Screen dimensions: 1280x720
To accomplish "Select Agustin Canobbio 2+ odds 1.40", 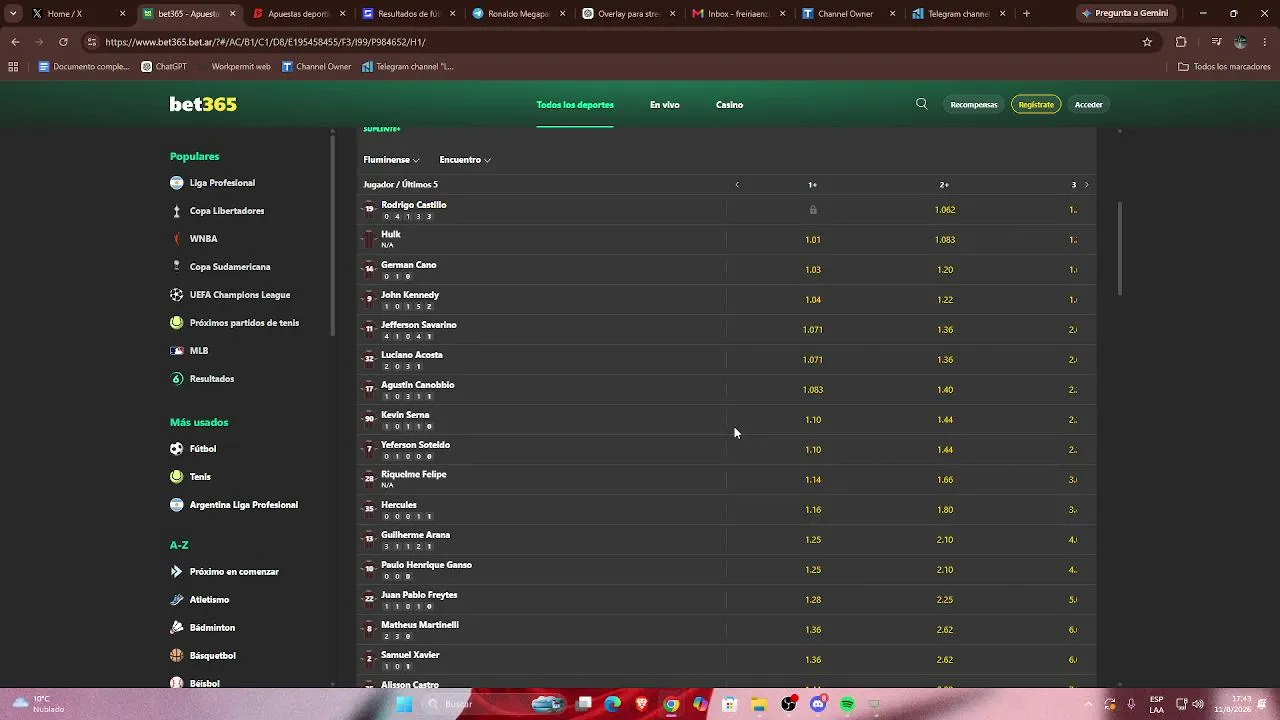I will pos(945,390).
